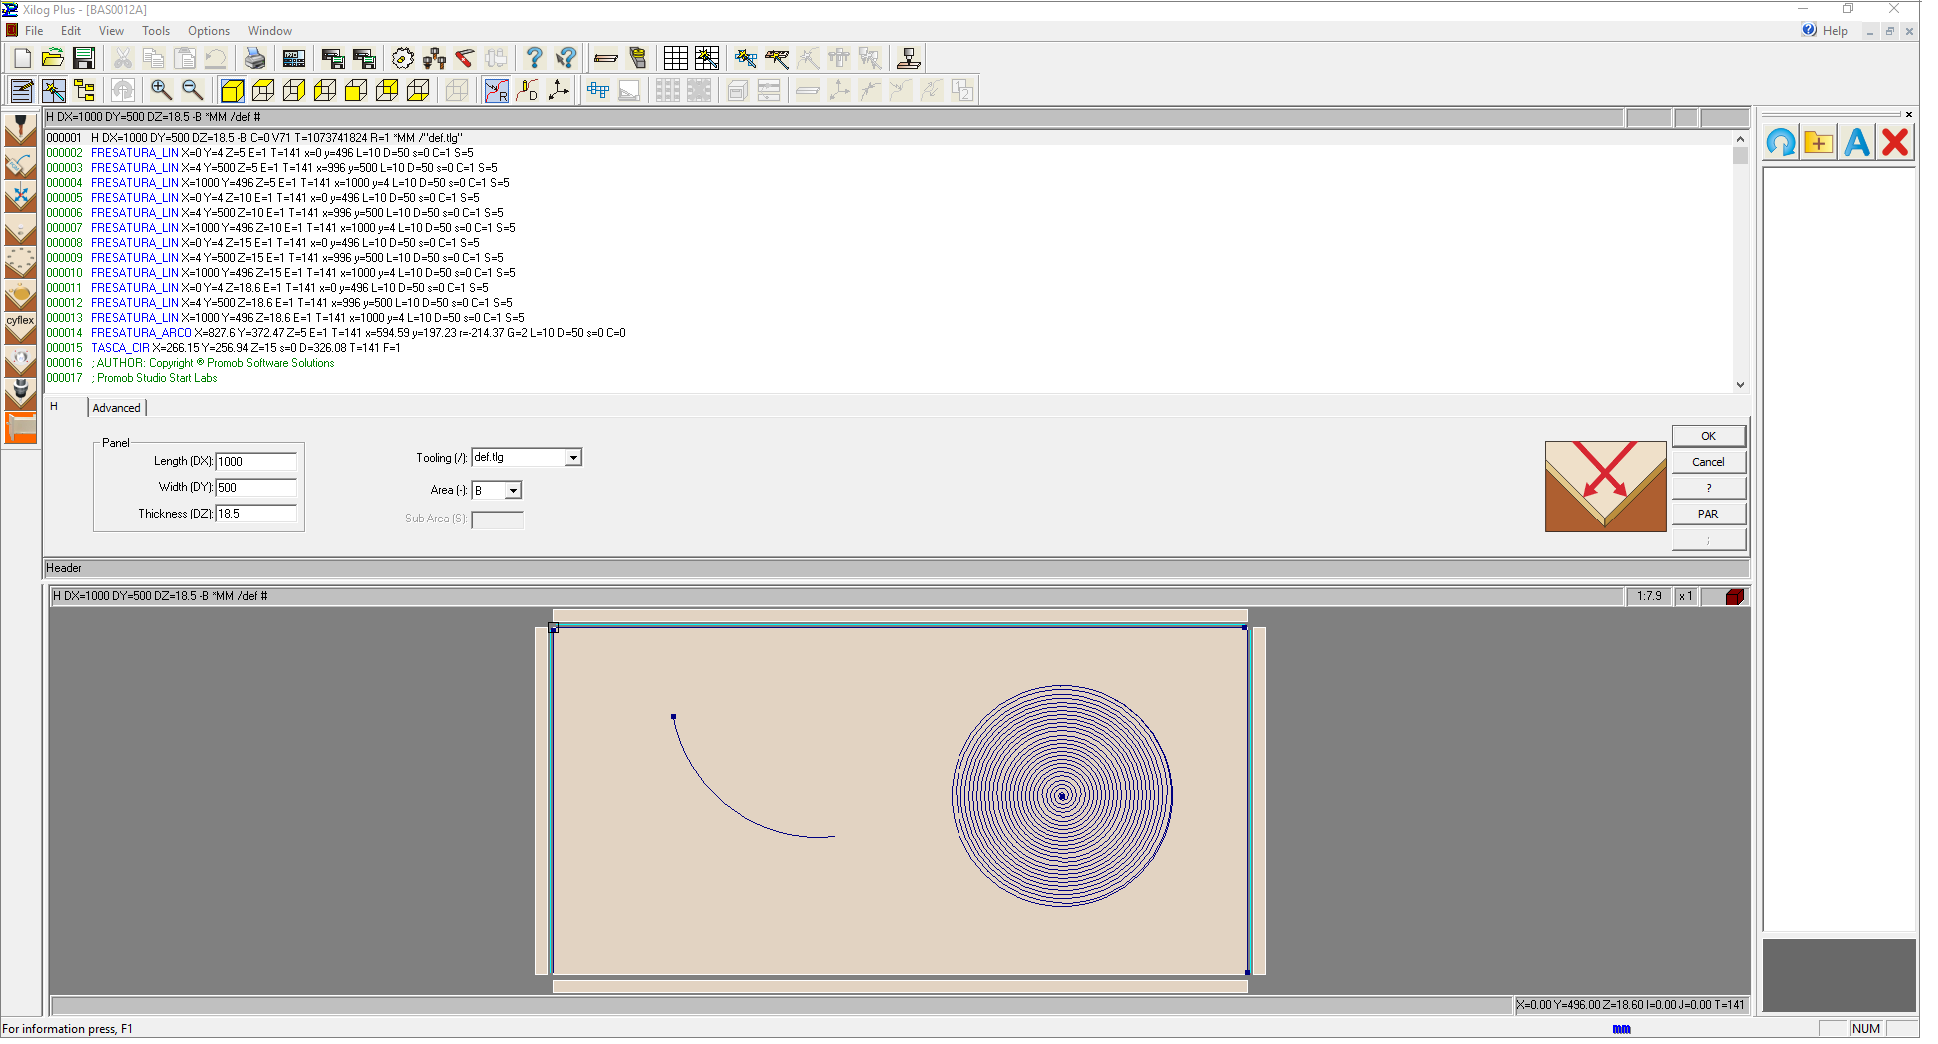The height and width of the screenshot is (1044, 1938).
Task: Open the Options menu
Action: click(x=209, y=31)
